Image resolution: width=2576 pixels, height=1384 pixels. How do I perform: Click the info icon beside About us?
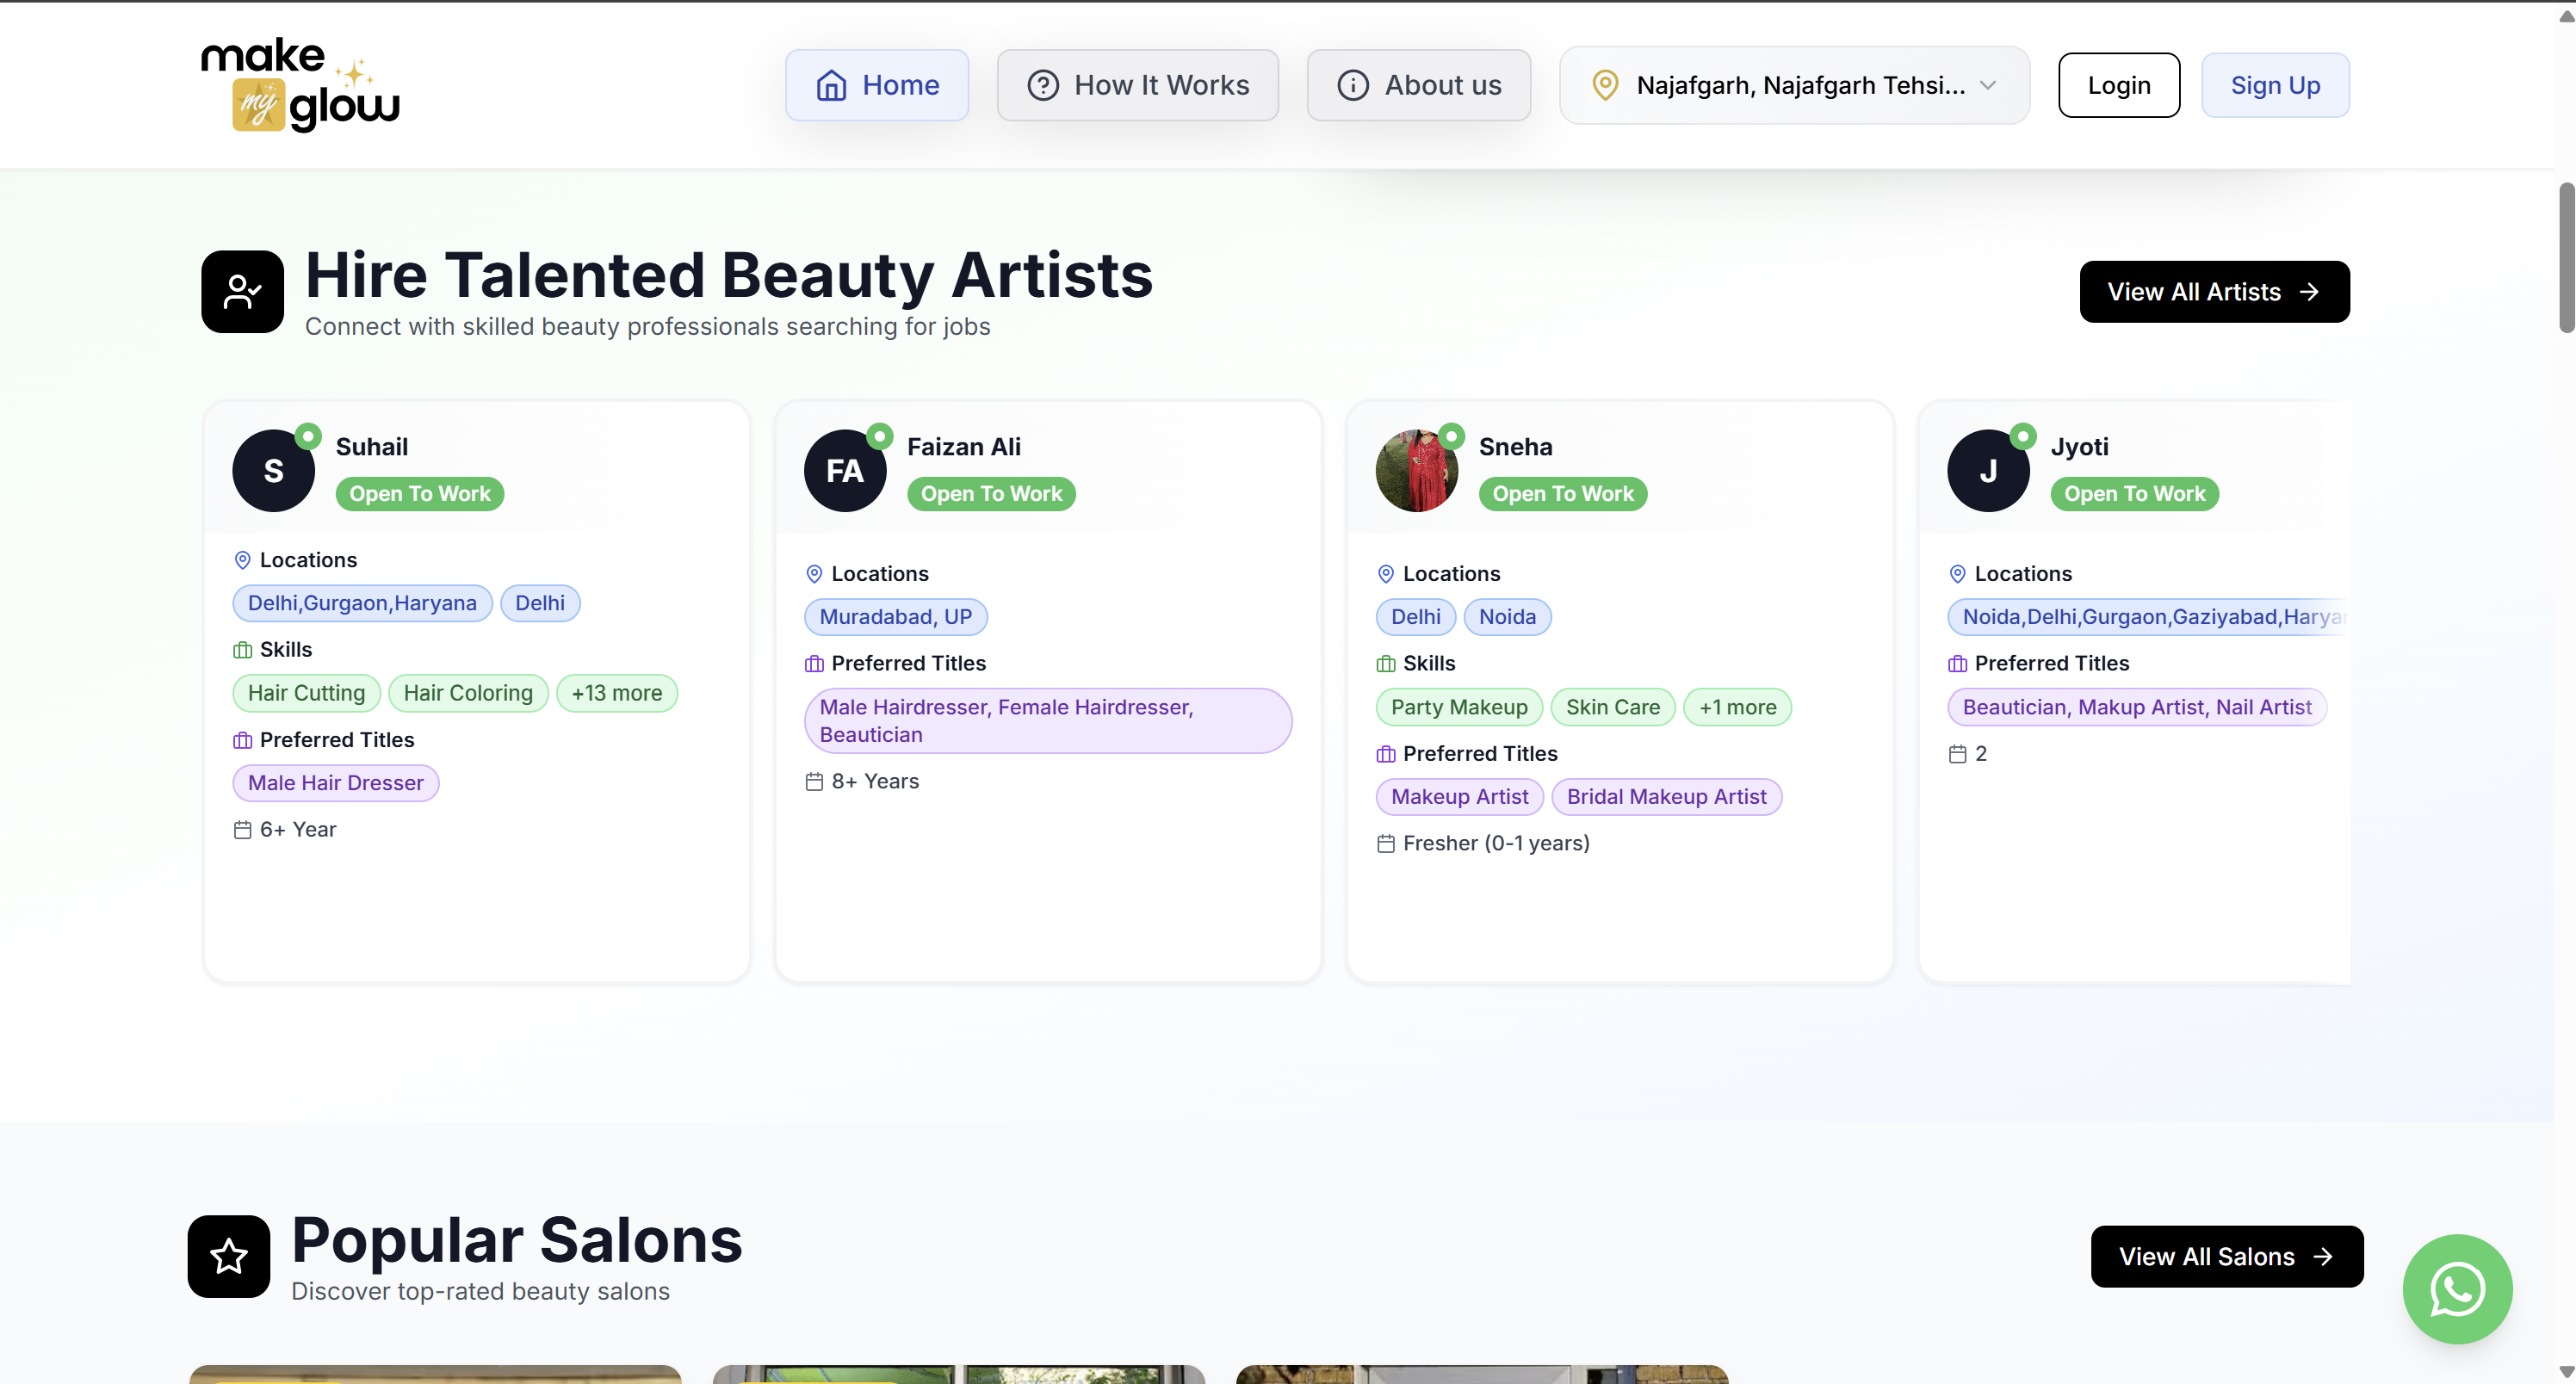[x=1353, y=85]
